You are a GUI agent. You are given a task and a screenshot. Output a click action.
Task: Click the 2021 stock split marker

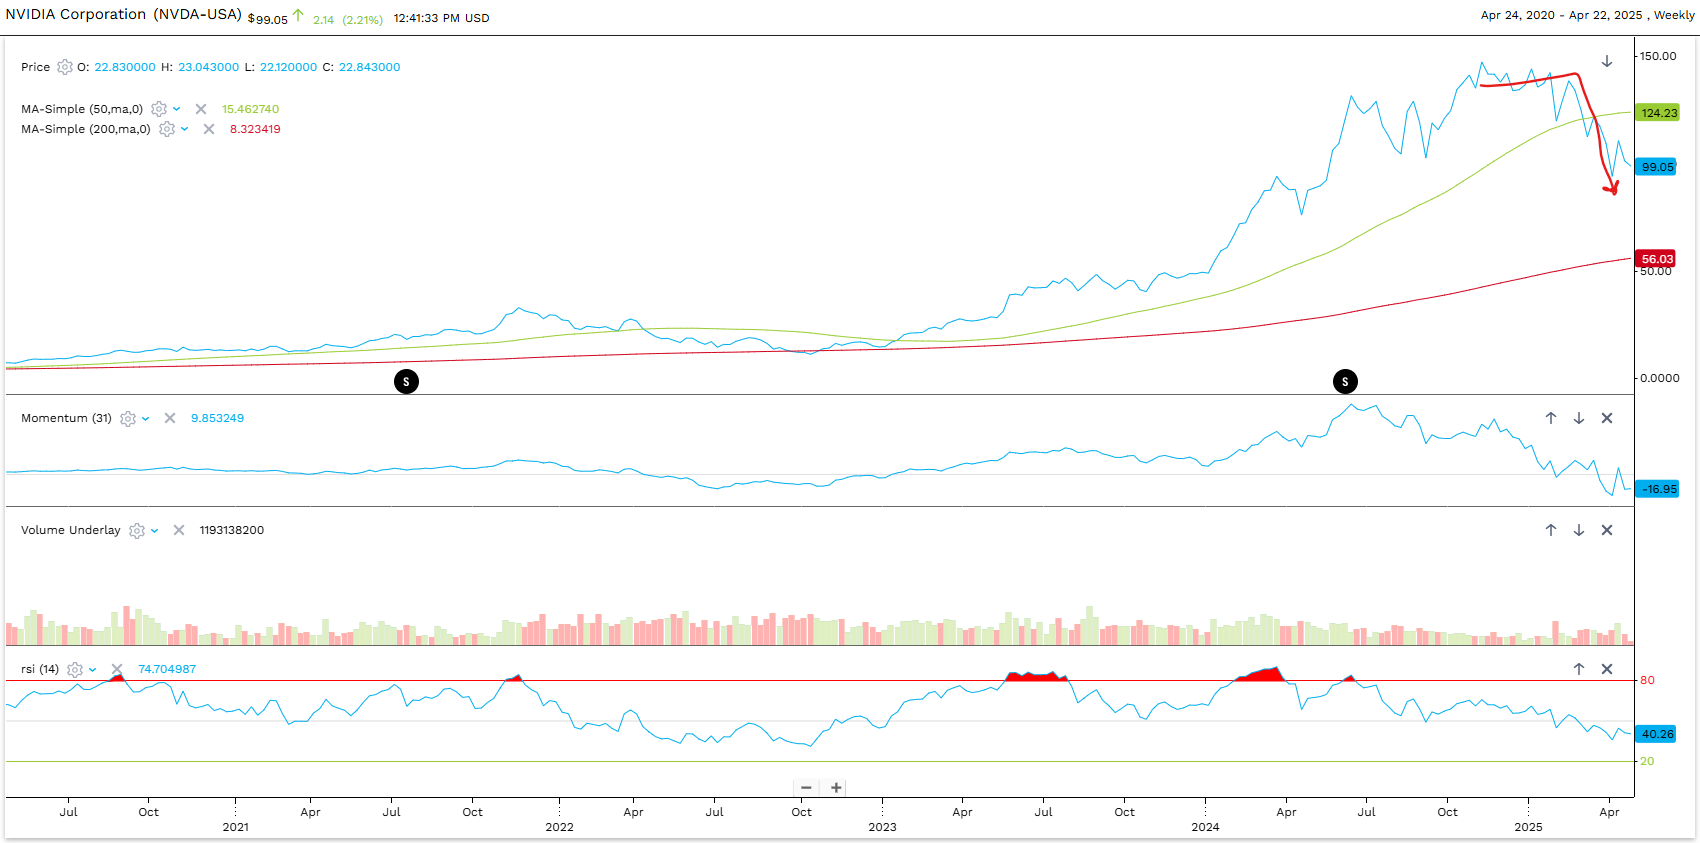[406, 381]
